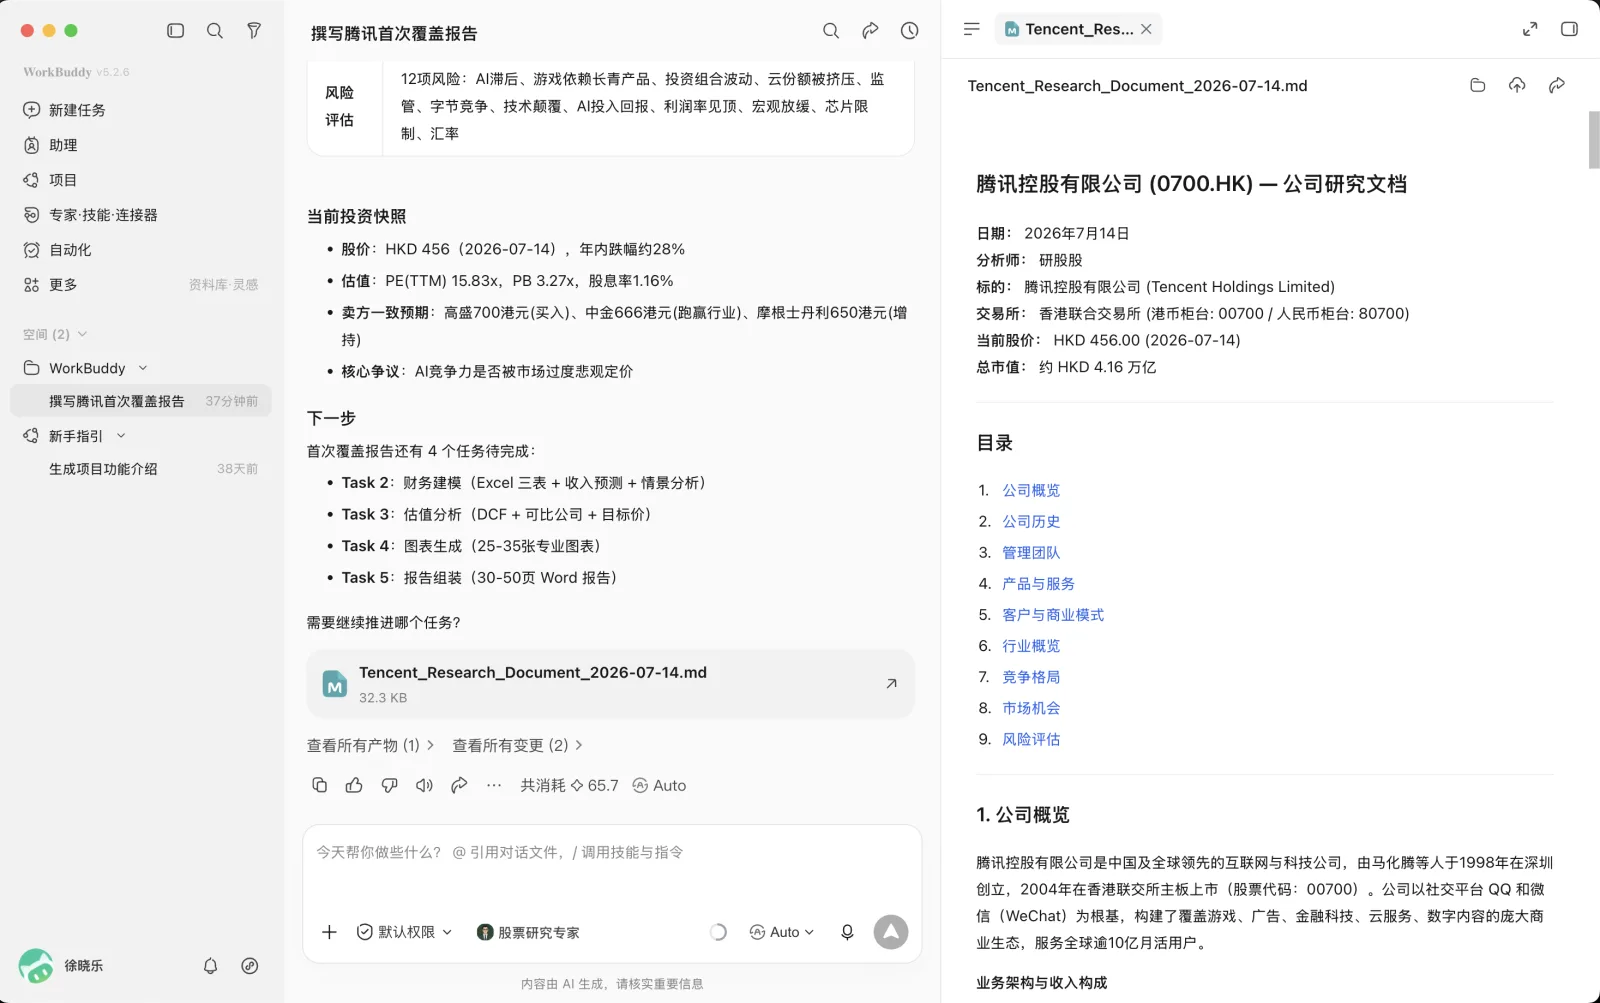
Task: Share the conversation from the chat header
Action: [x=870, y=31]
